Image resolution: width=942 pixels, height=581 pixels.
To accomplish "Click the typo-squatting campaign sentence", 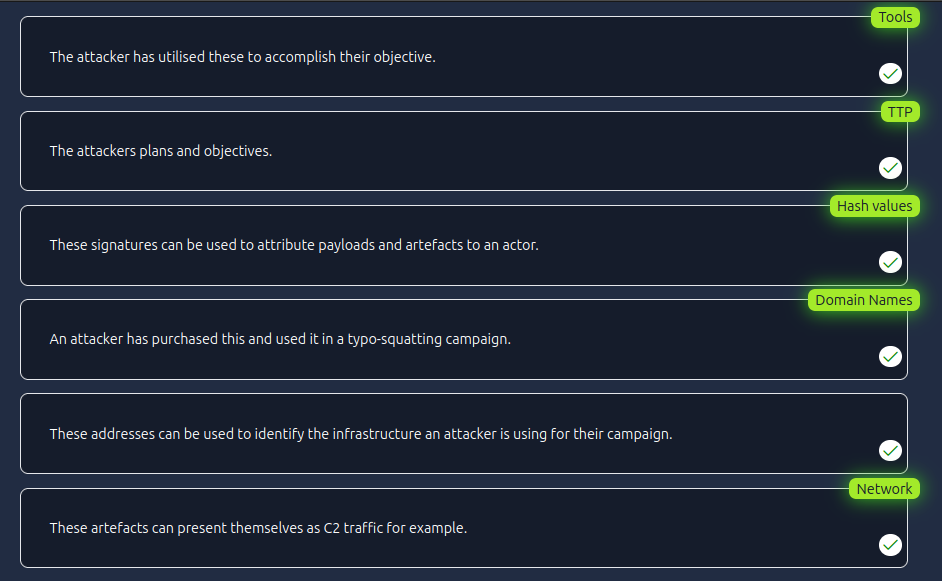I will (x=280, y=339).
